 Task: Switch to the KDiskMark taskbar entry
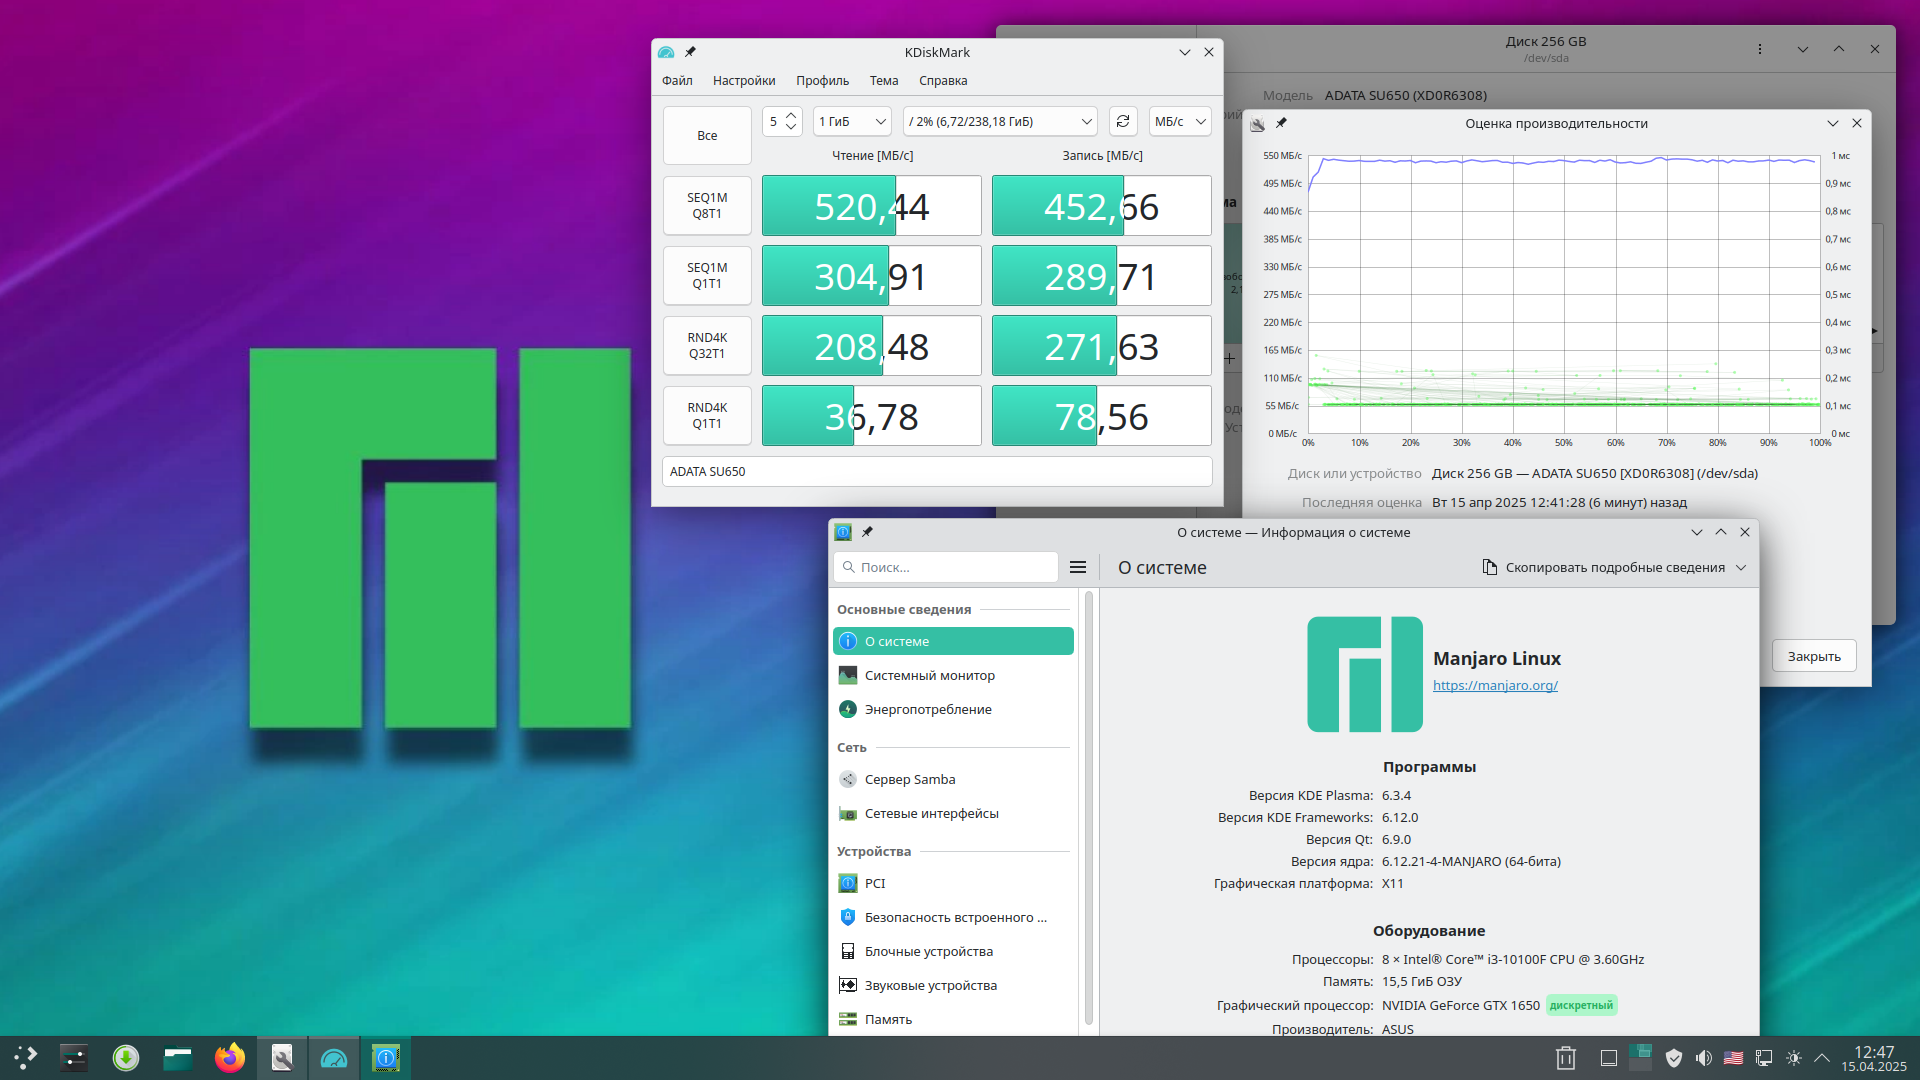tap(334, 1057)
